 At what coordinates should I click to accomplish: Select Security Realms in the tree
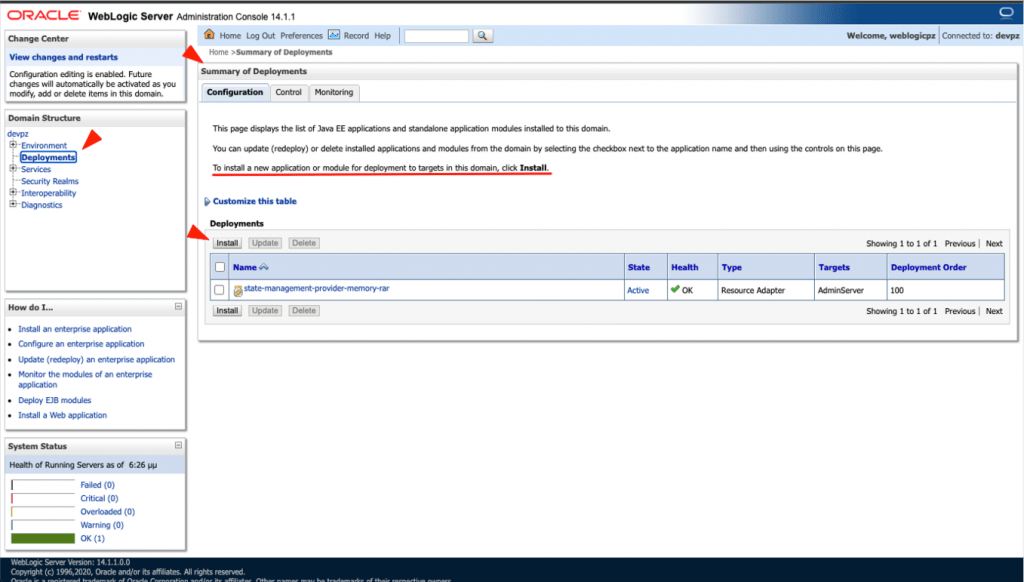tap(50, 181)
